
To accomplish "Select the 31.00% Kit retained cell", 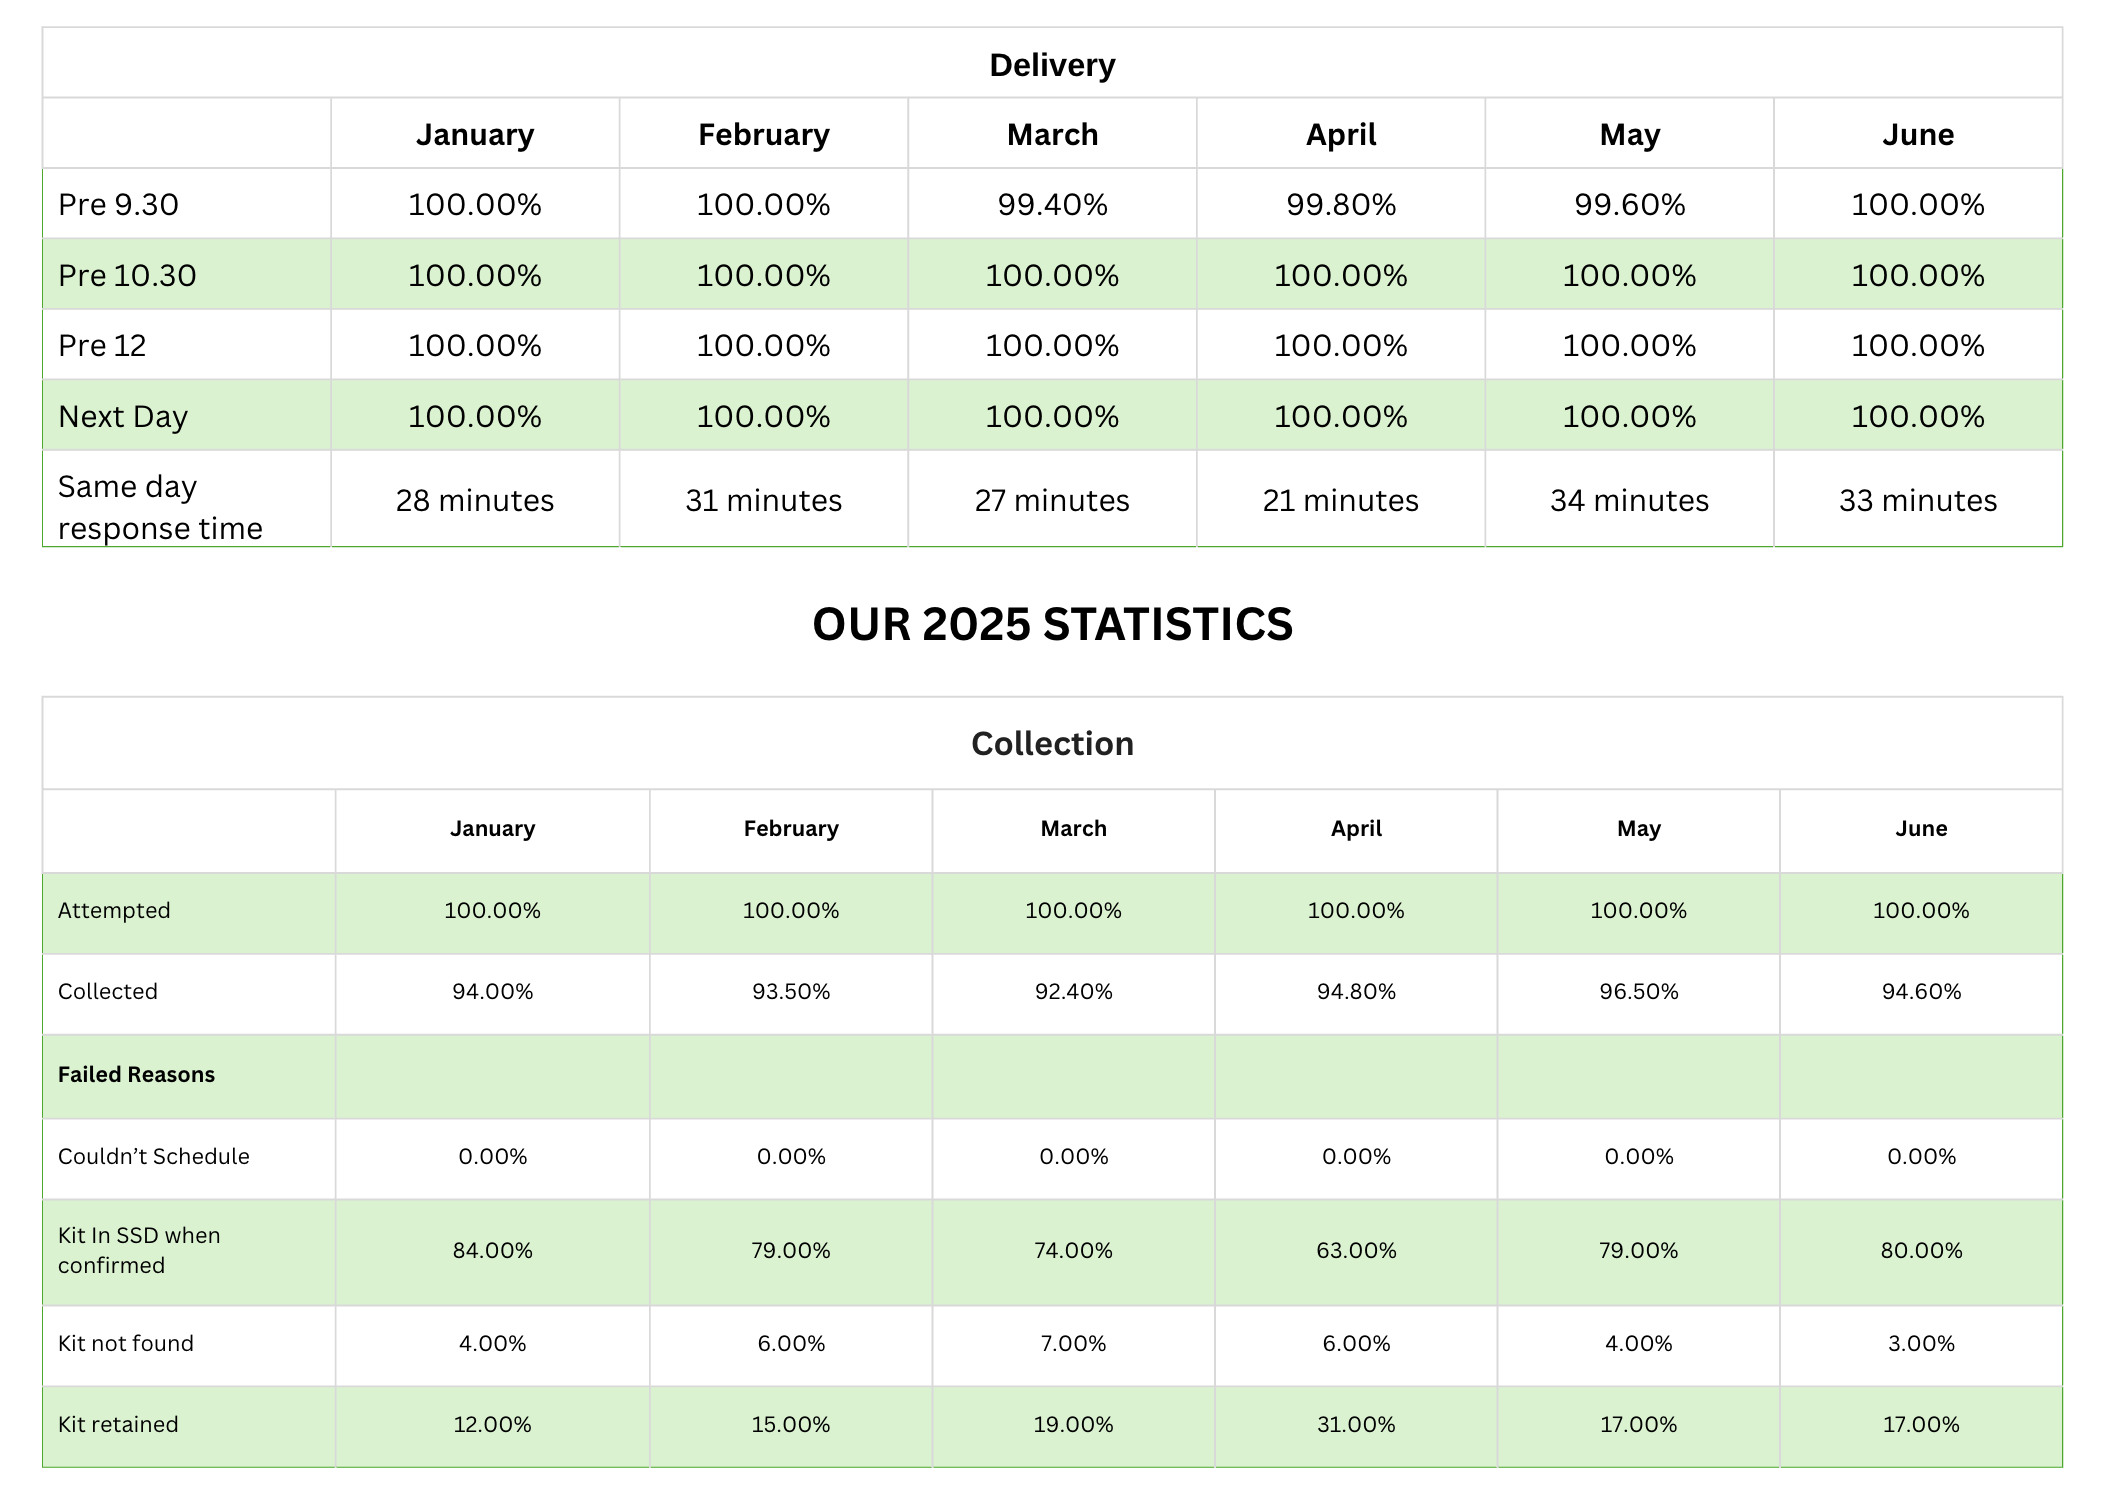I will [1356, 1424].
